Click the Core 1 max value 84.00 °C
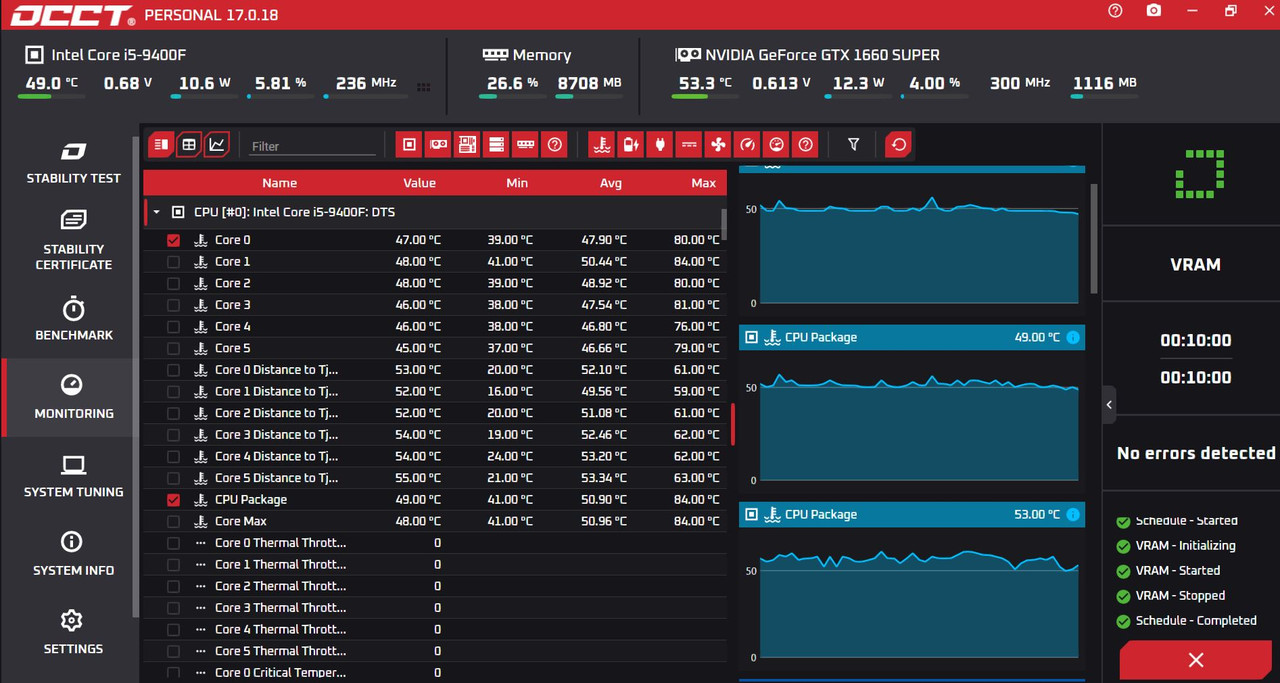This screenshot has width=1280, height=683. (696, 262)
